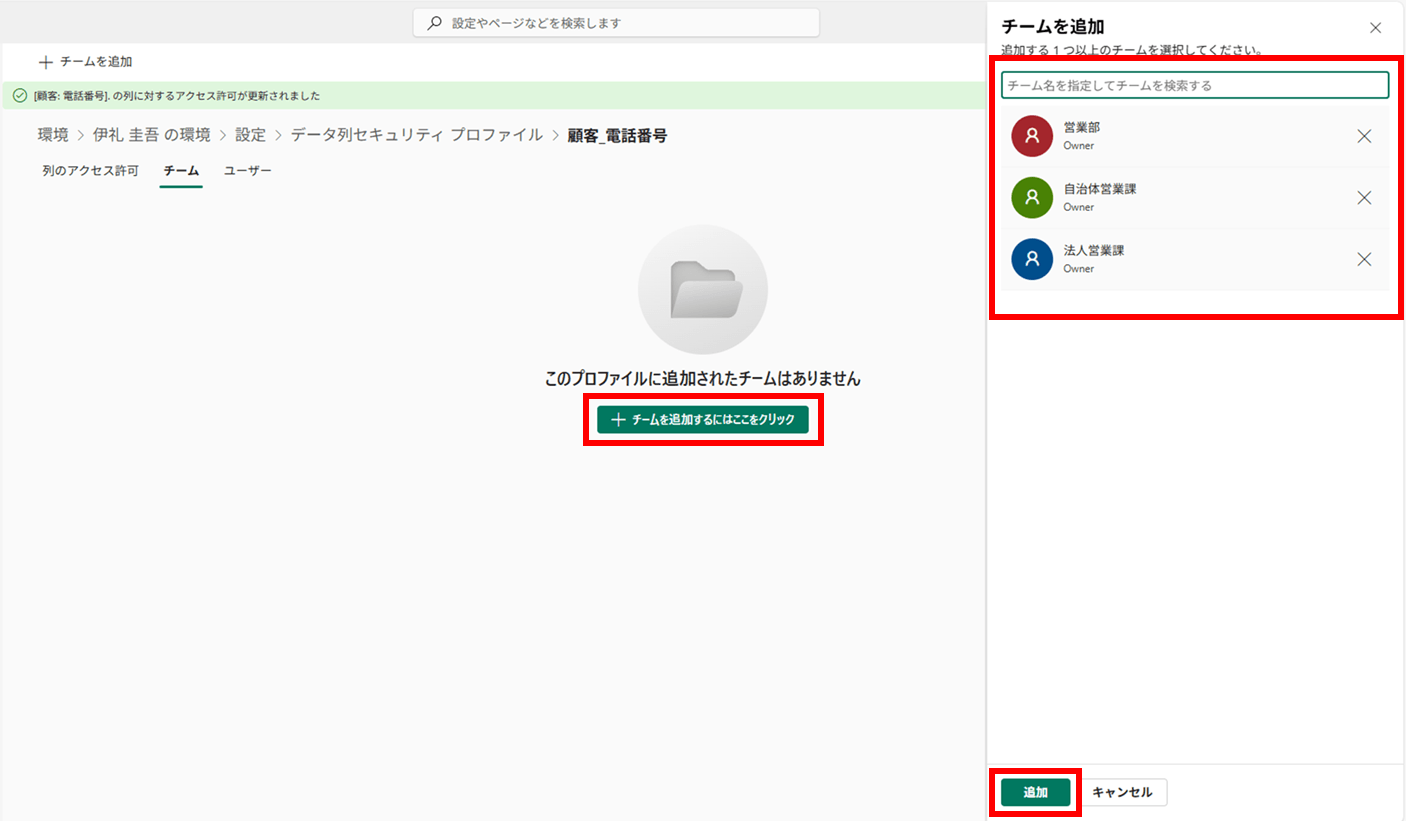Click the green success checkmark icon

[20, 96]
